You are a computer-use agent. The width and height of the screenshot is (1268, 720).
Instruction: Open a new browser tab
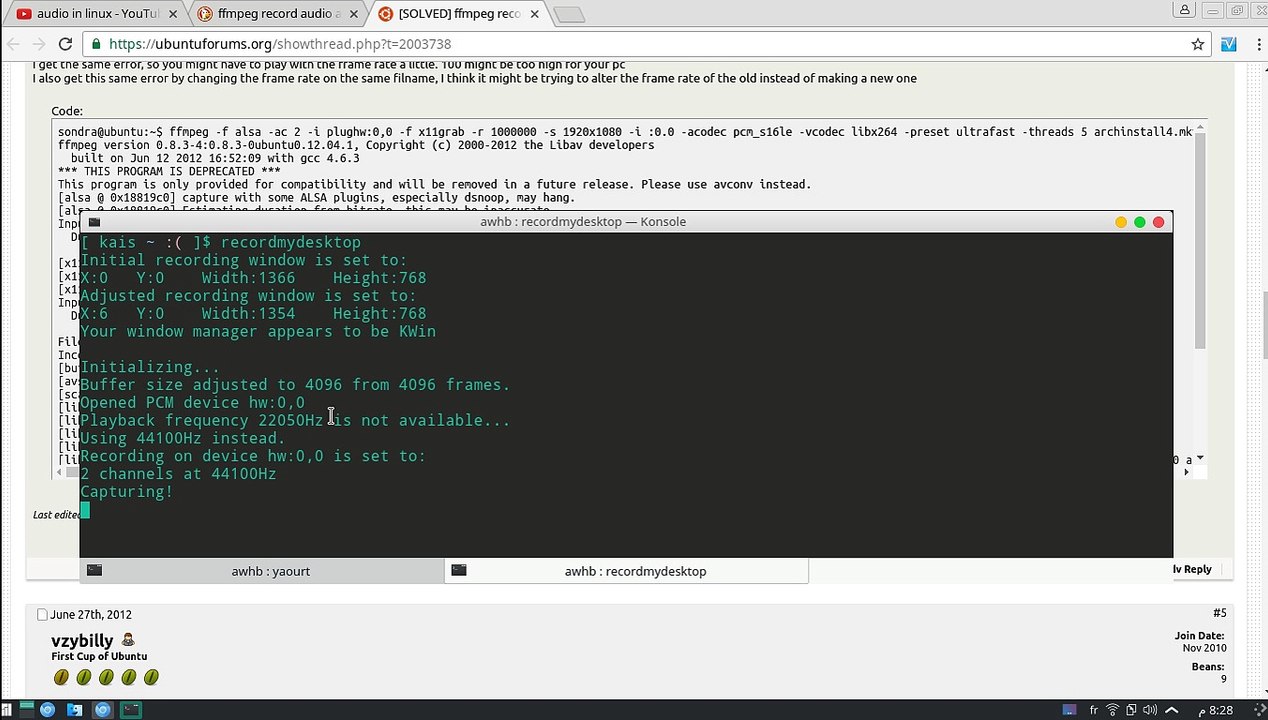568,14
